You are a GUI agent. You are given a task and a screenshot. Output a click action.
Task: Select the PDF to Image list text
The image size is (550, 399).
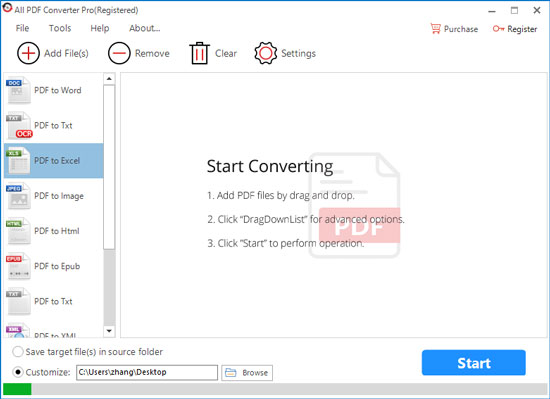(x=59, y=196)
